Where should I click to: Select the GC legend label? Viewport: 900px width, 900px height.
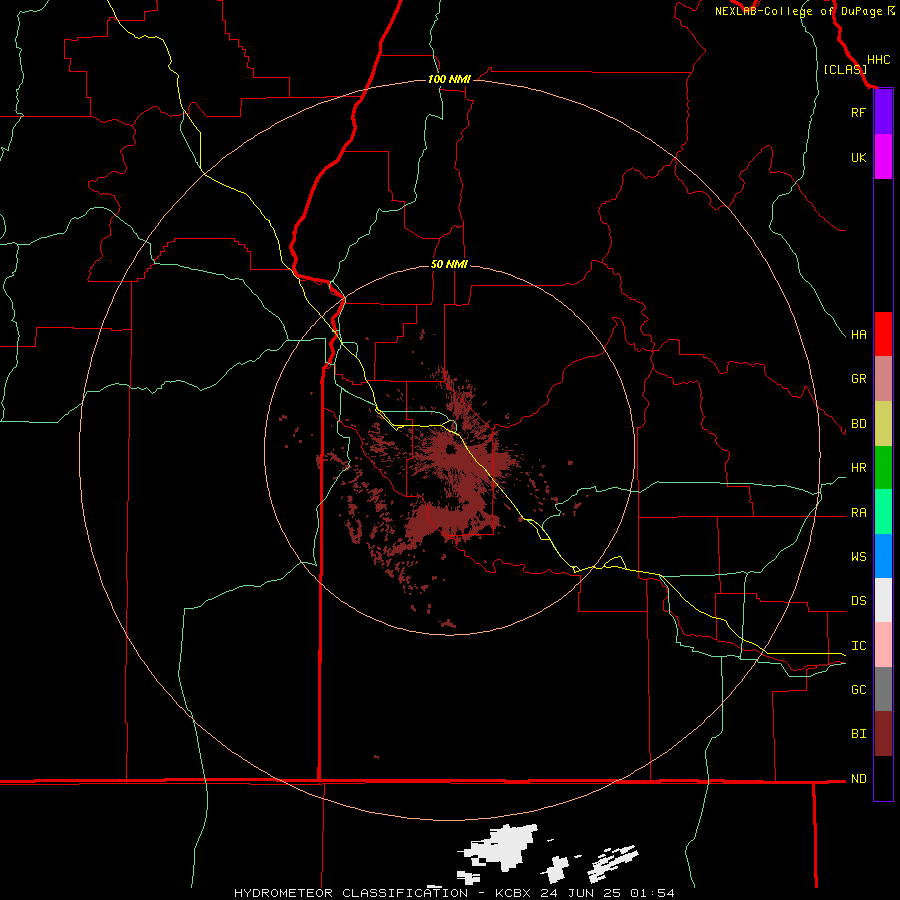pos(858,689)
